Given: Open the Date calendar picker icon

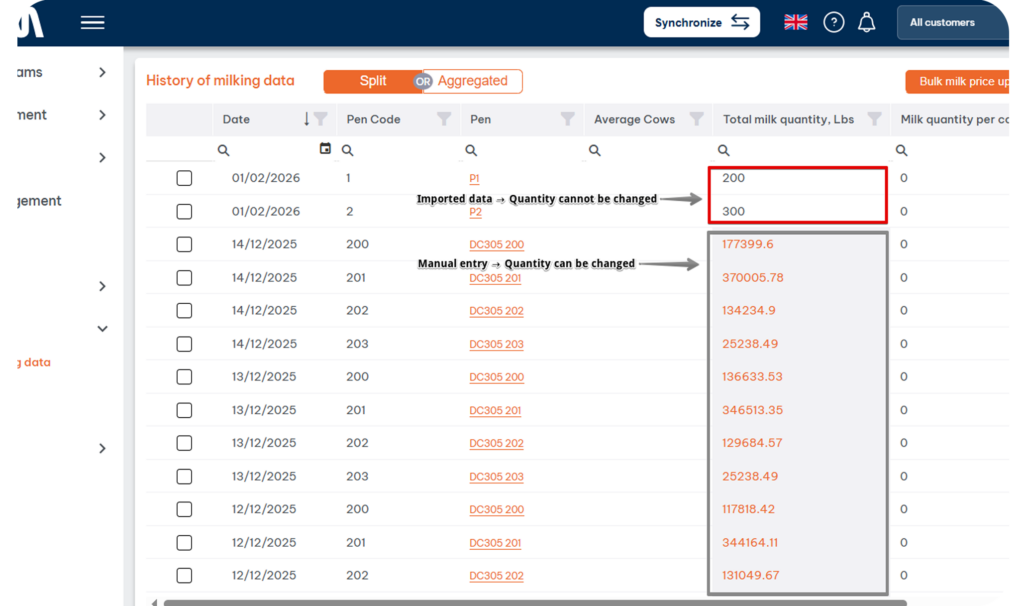Looking at the screenshot, I should (x=325, y=148).
